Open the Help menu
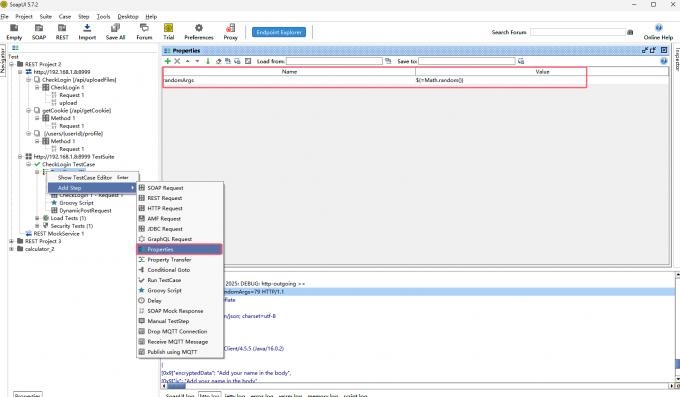 [x=151, y=16]
